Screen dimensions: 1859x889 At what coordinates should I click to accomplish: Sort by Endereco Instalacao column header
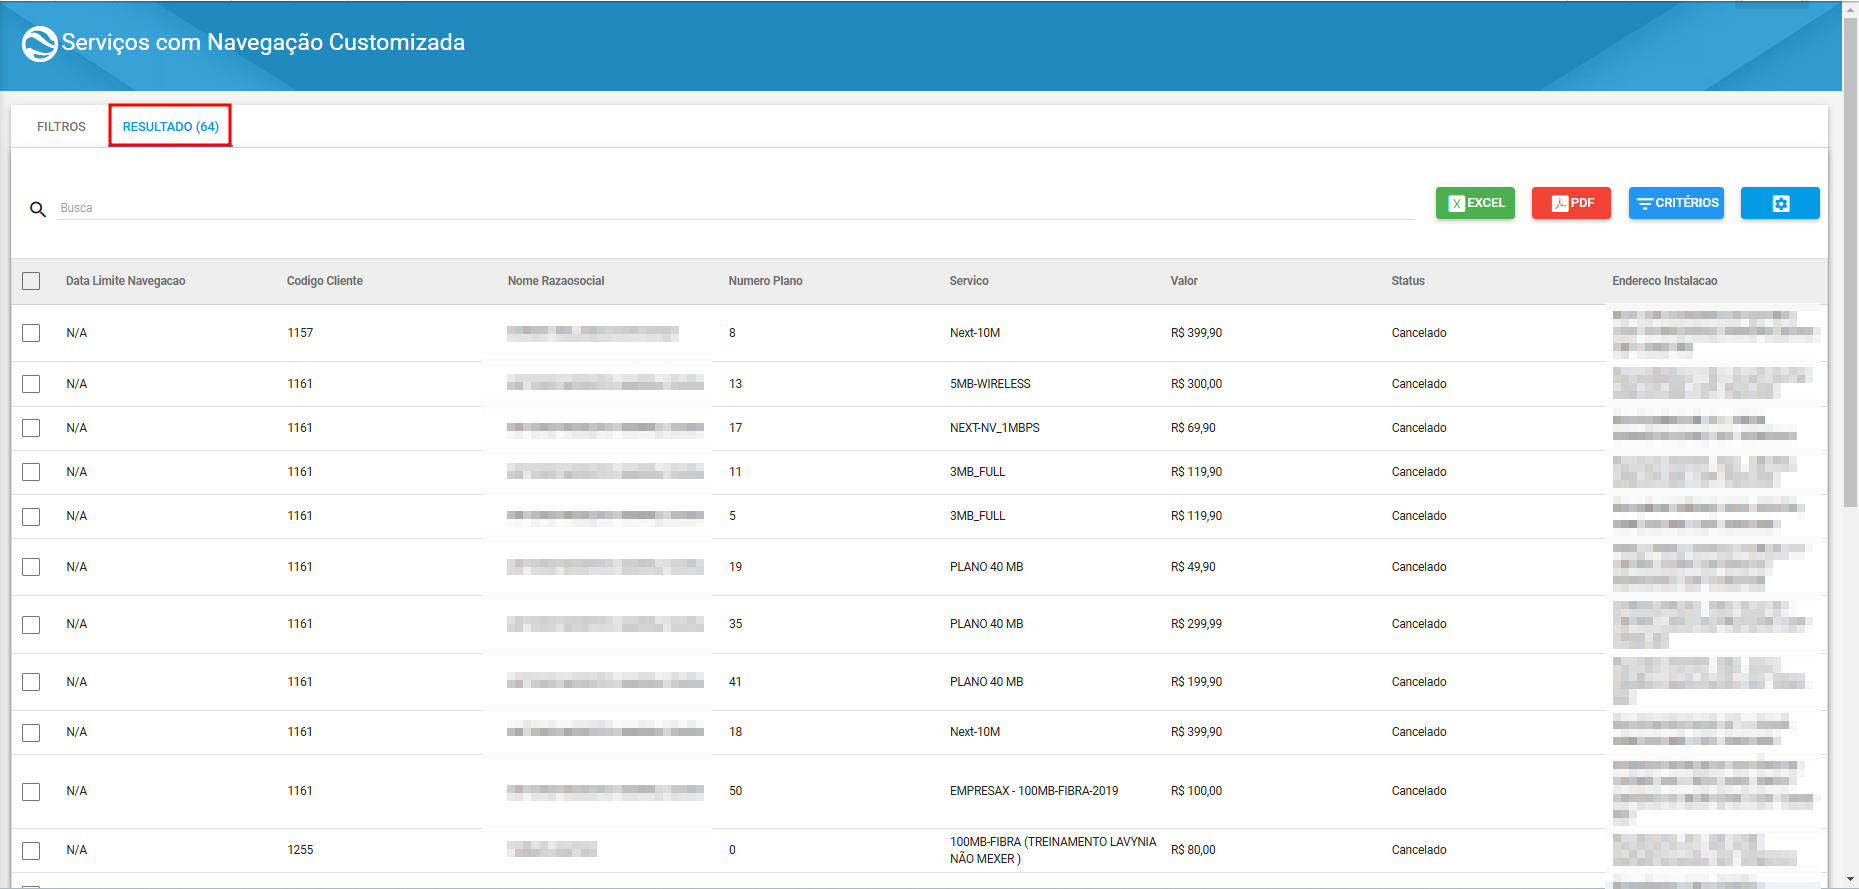tap(1665, 281)
